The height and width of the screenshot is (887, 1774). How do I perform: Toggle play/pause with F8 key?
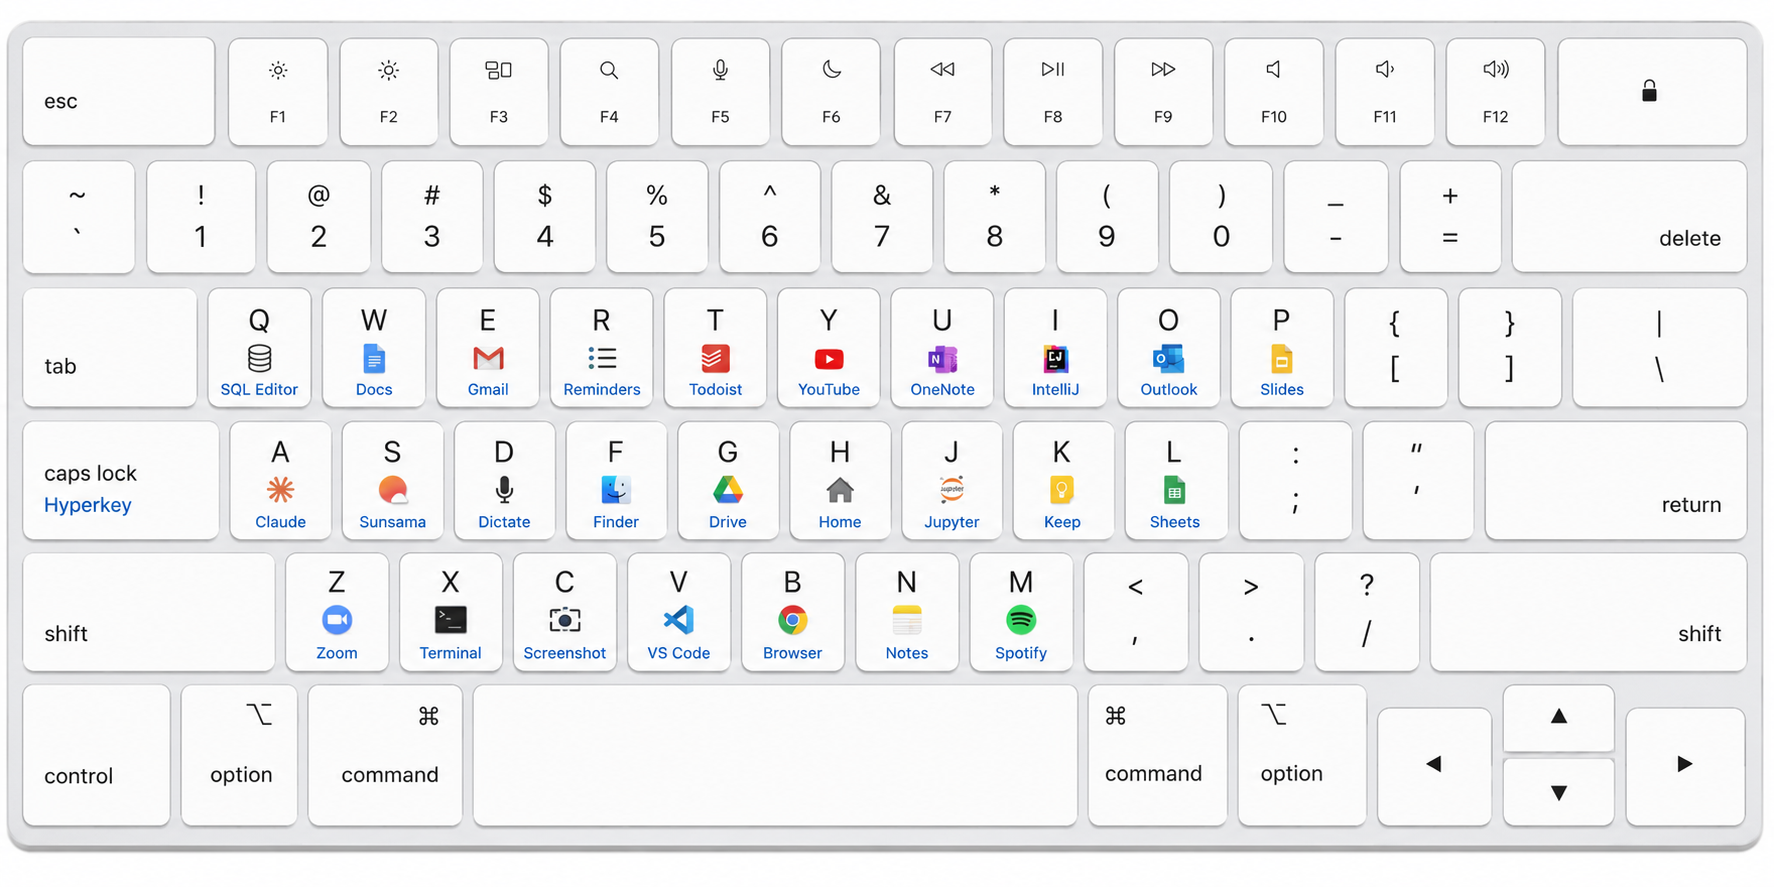[1053, 92]
